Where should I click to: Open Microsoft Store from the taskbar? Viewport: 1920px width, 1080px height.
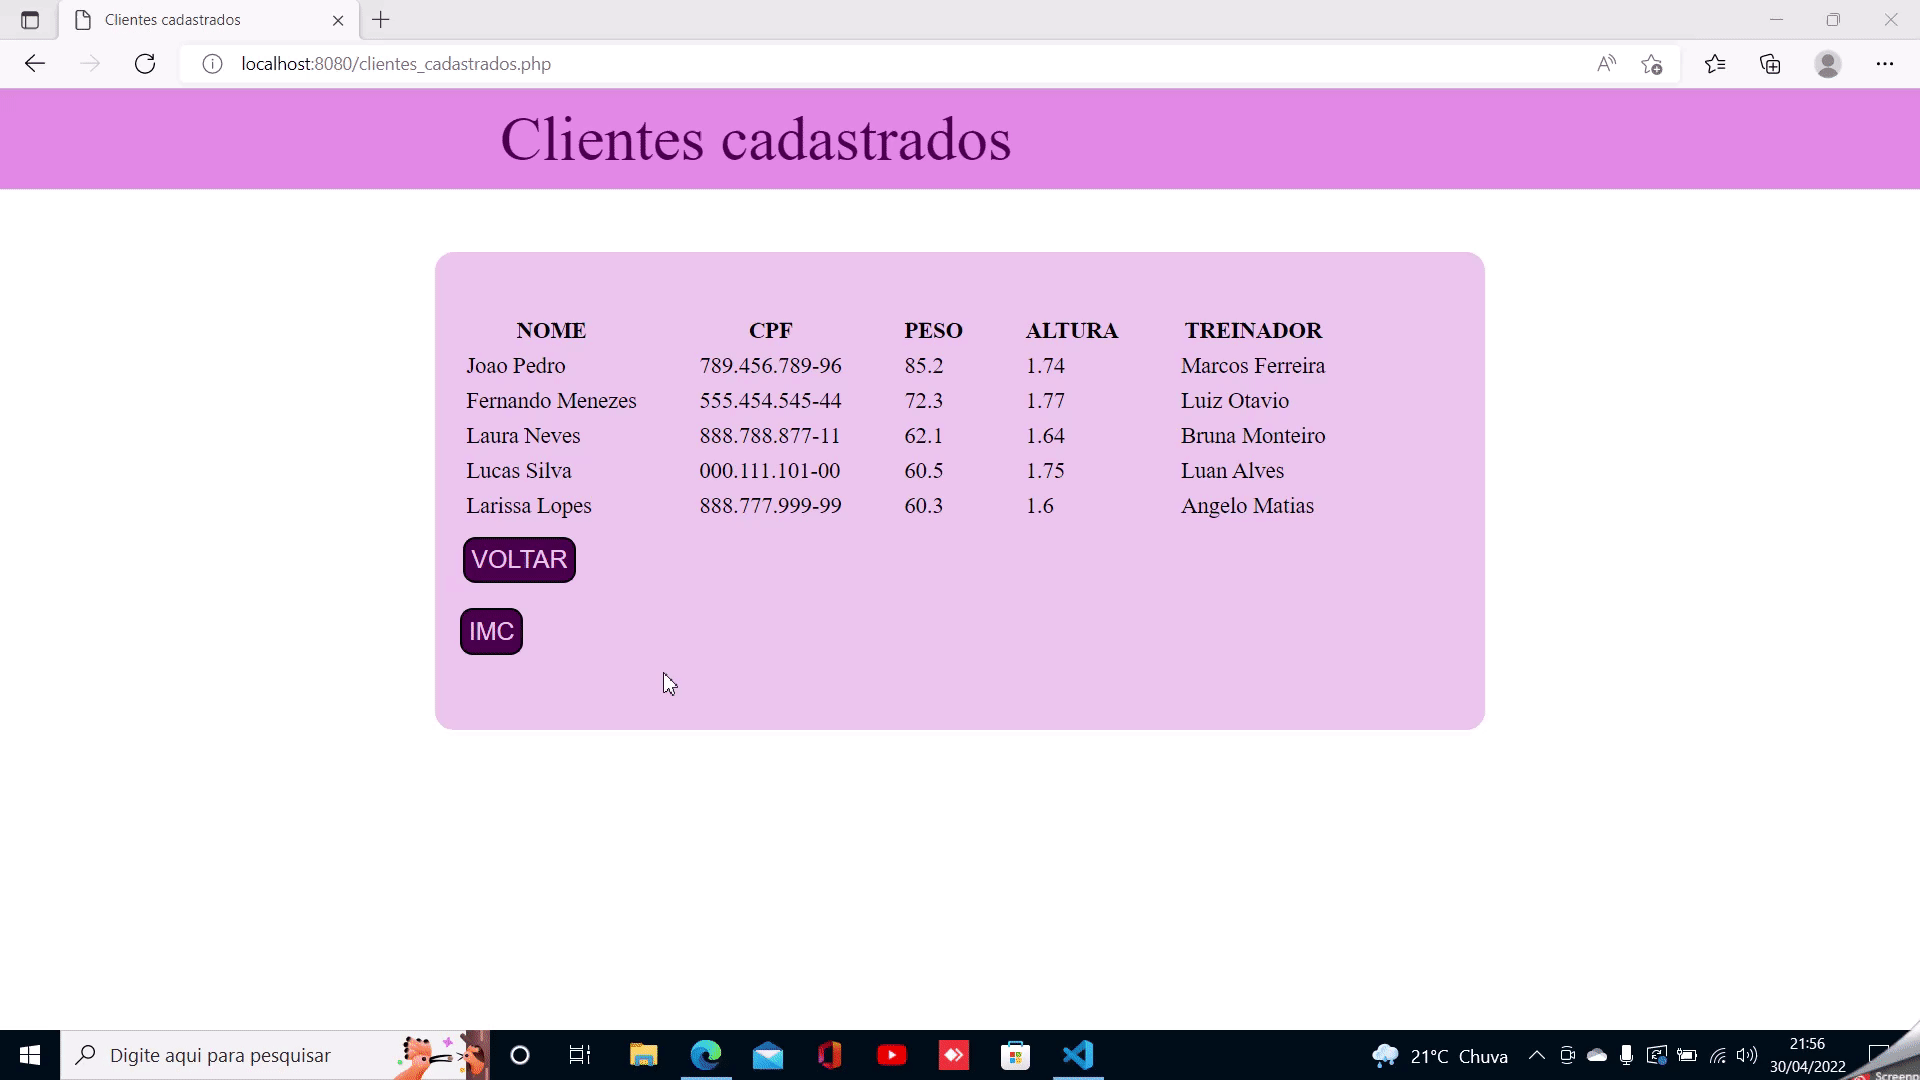click(x=1016, y=1055)
